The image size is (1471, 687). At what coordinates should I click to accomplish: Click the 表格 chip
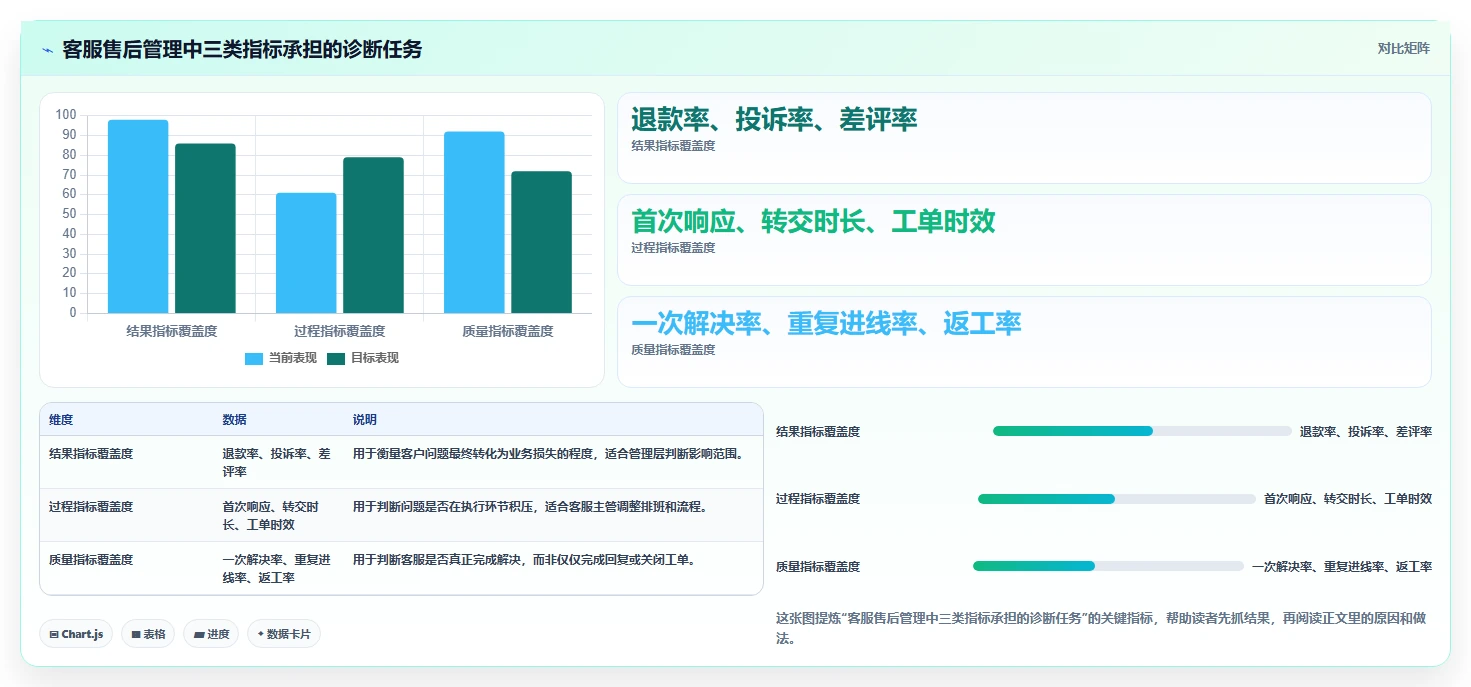[x=148, y=634]
